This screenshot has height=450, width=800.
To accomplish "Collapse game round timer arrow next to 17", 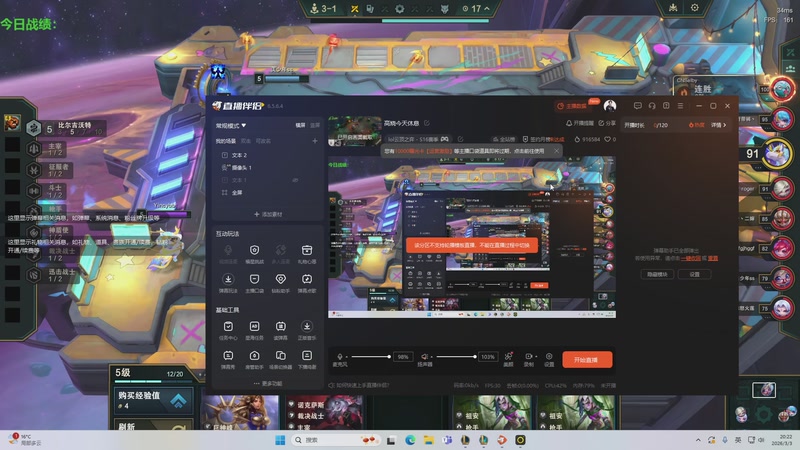I will [x=487, y=8].
